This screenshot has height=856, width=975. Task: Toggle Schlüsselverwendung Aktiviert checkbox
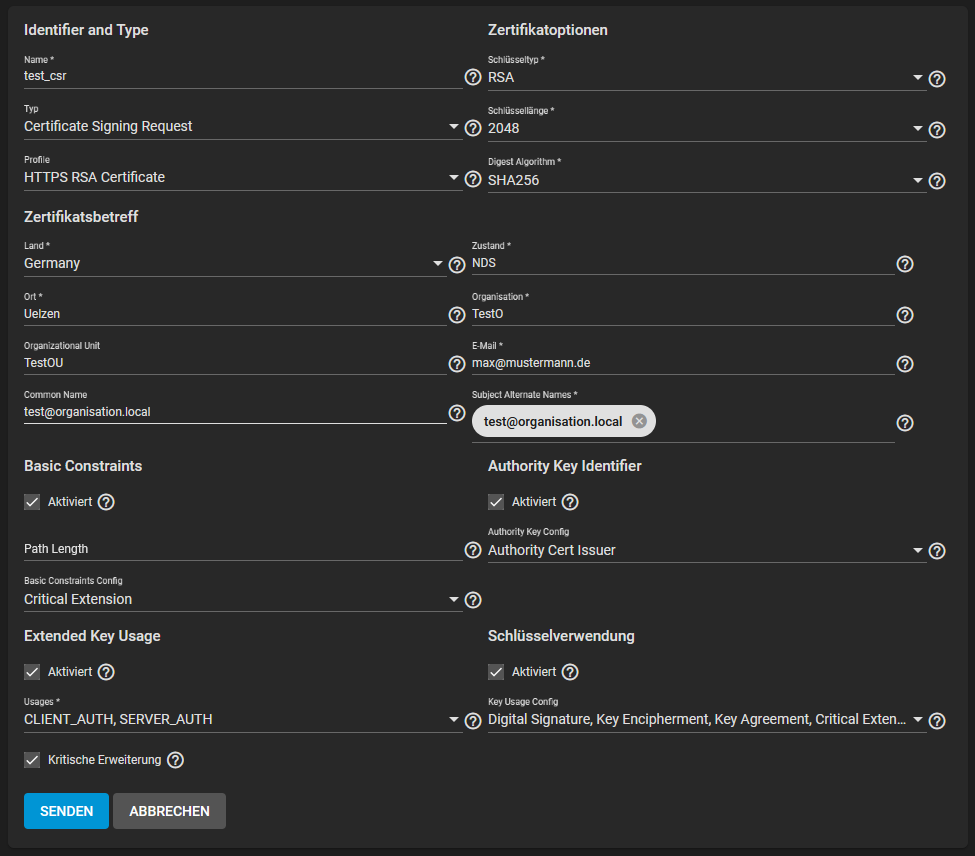tap(496, 672)
